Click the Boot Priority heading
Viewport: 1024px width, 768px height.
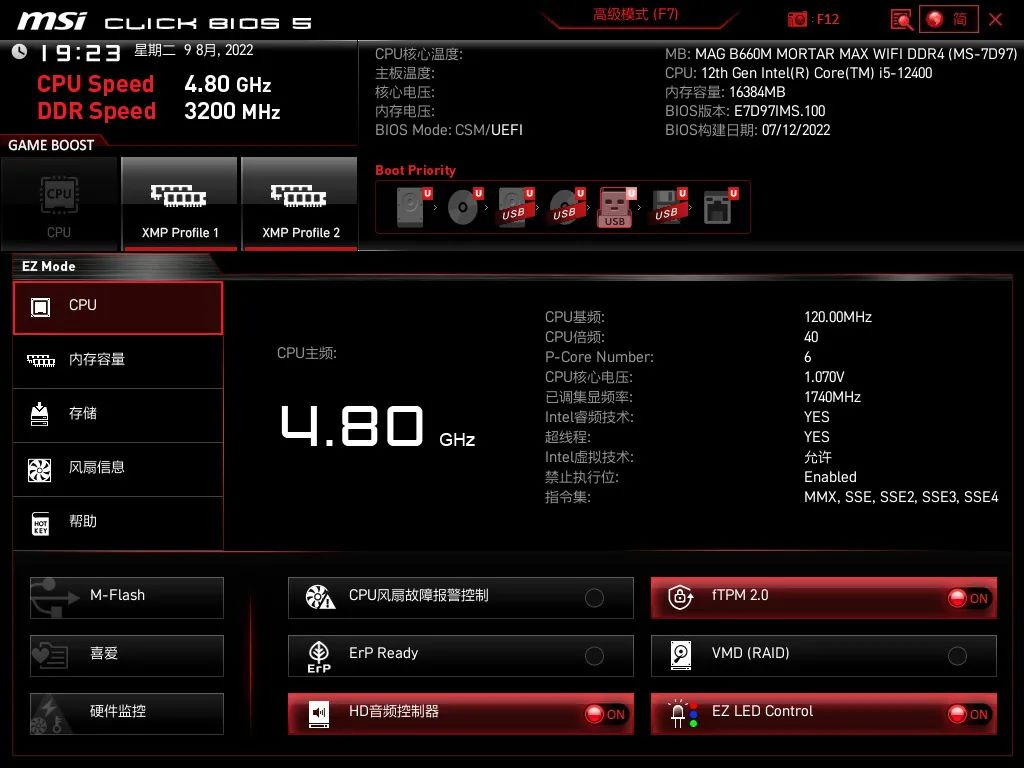pyautogui.click(x=415, y=170)
